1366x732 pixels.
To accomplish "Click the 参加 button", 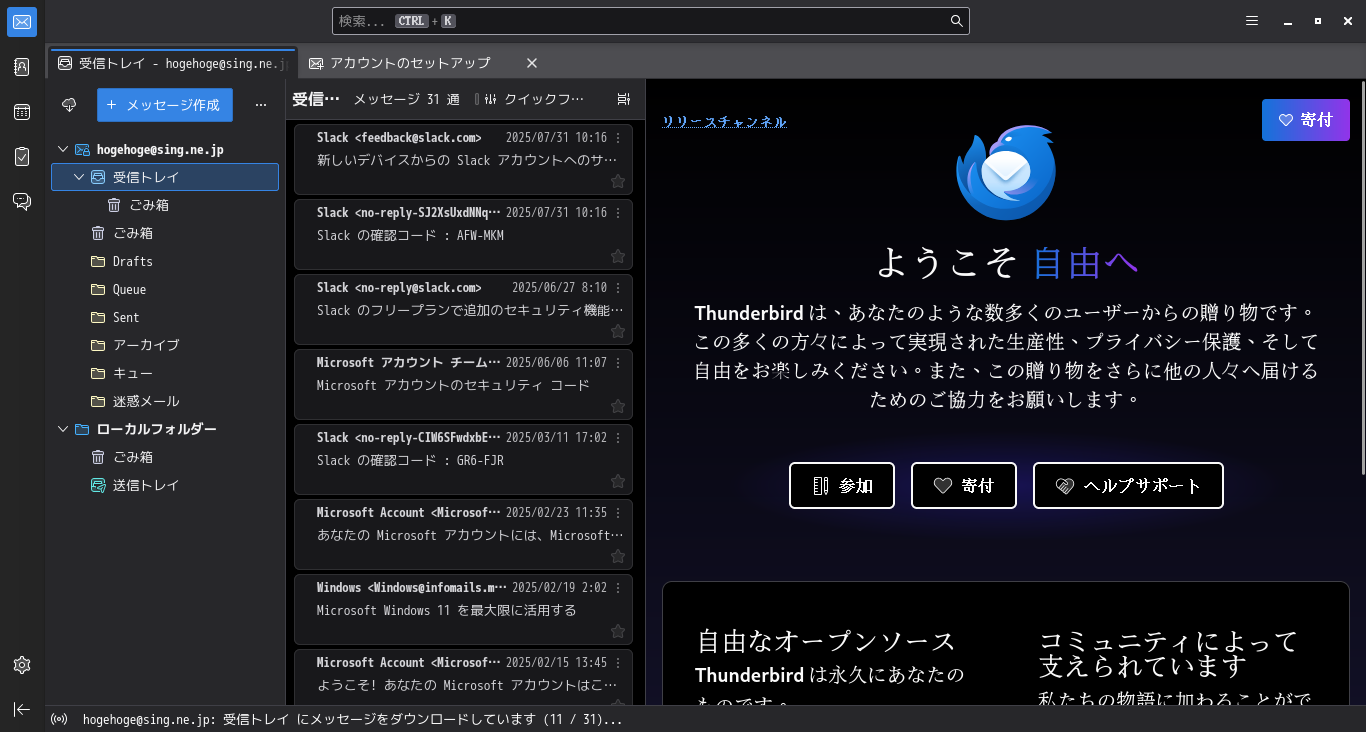I will point(842,486).
